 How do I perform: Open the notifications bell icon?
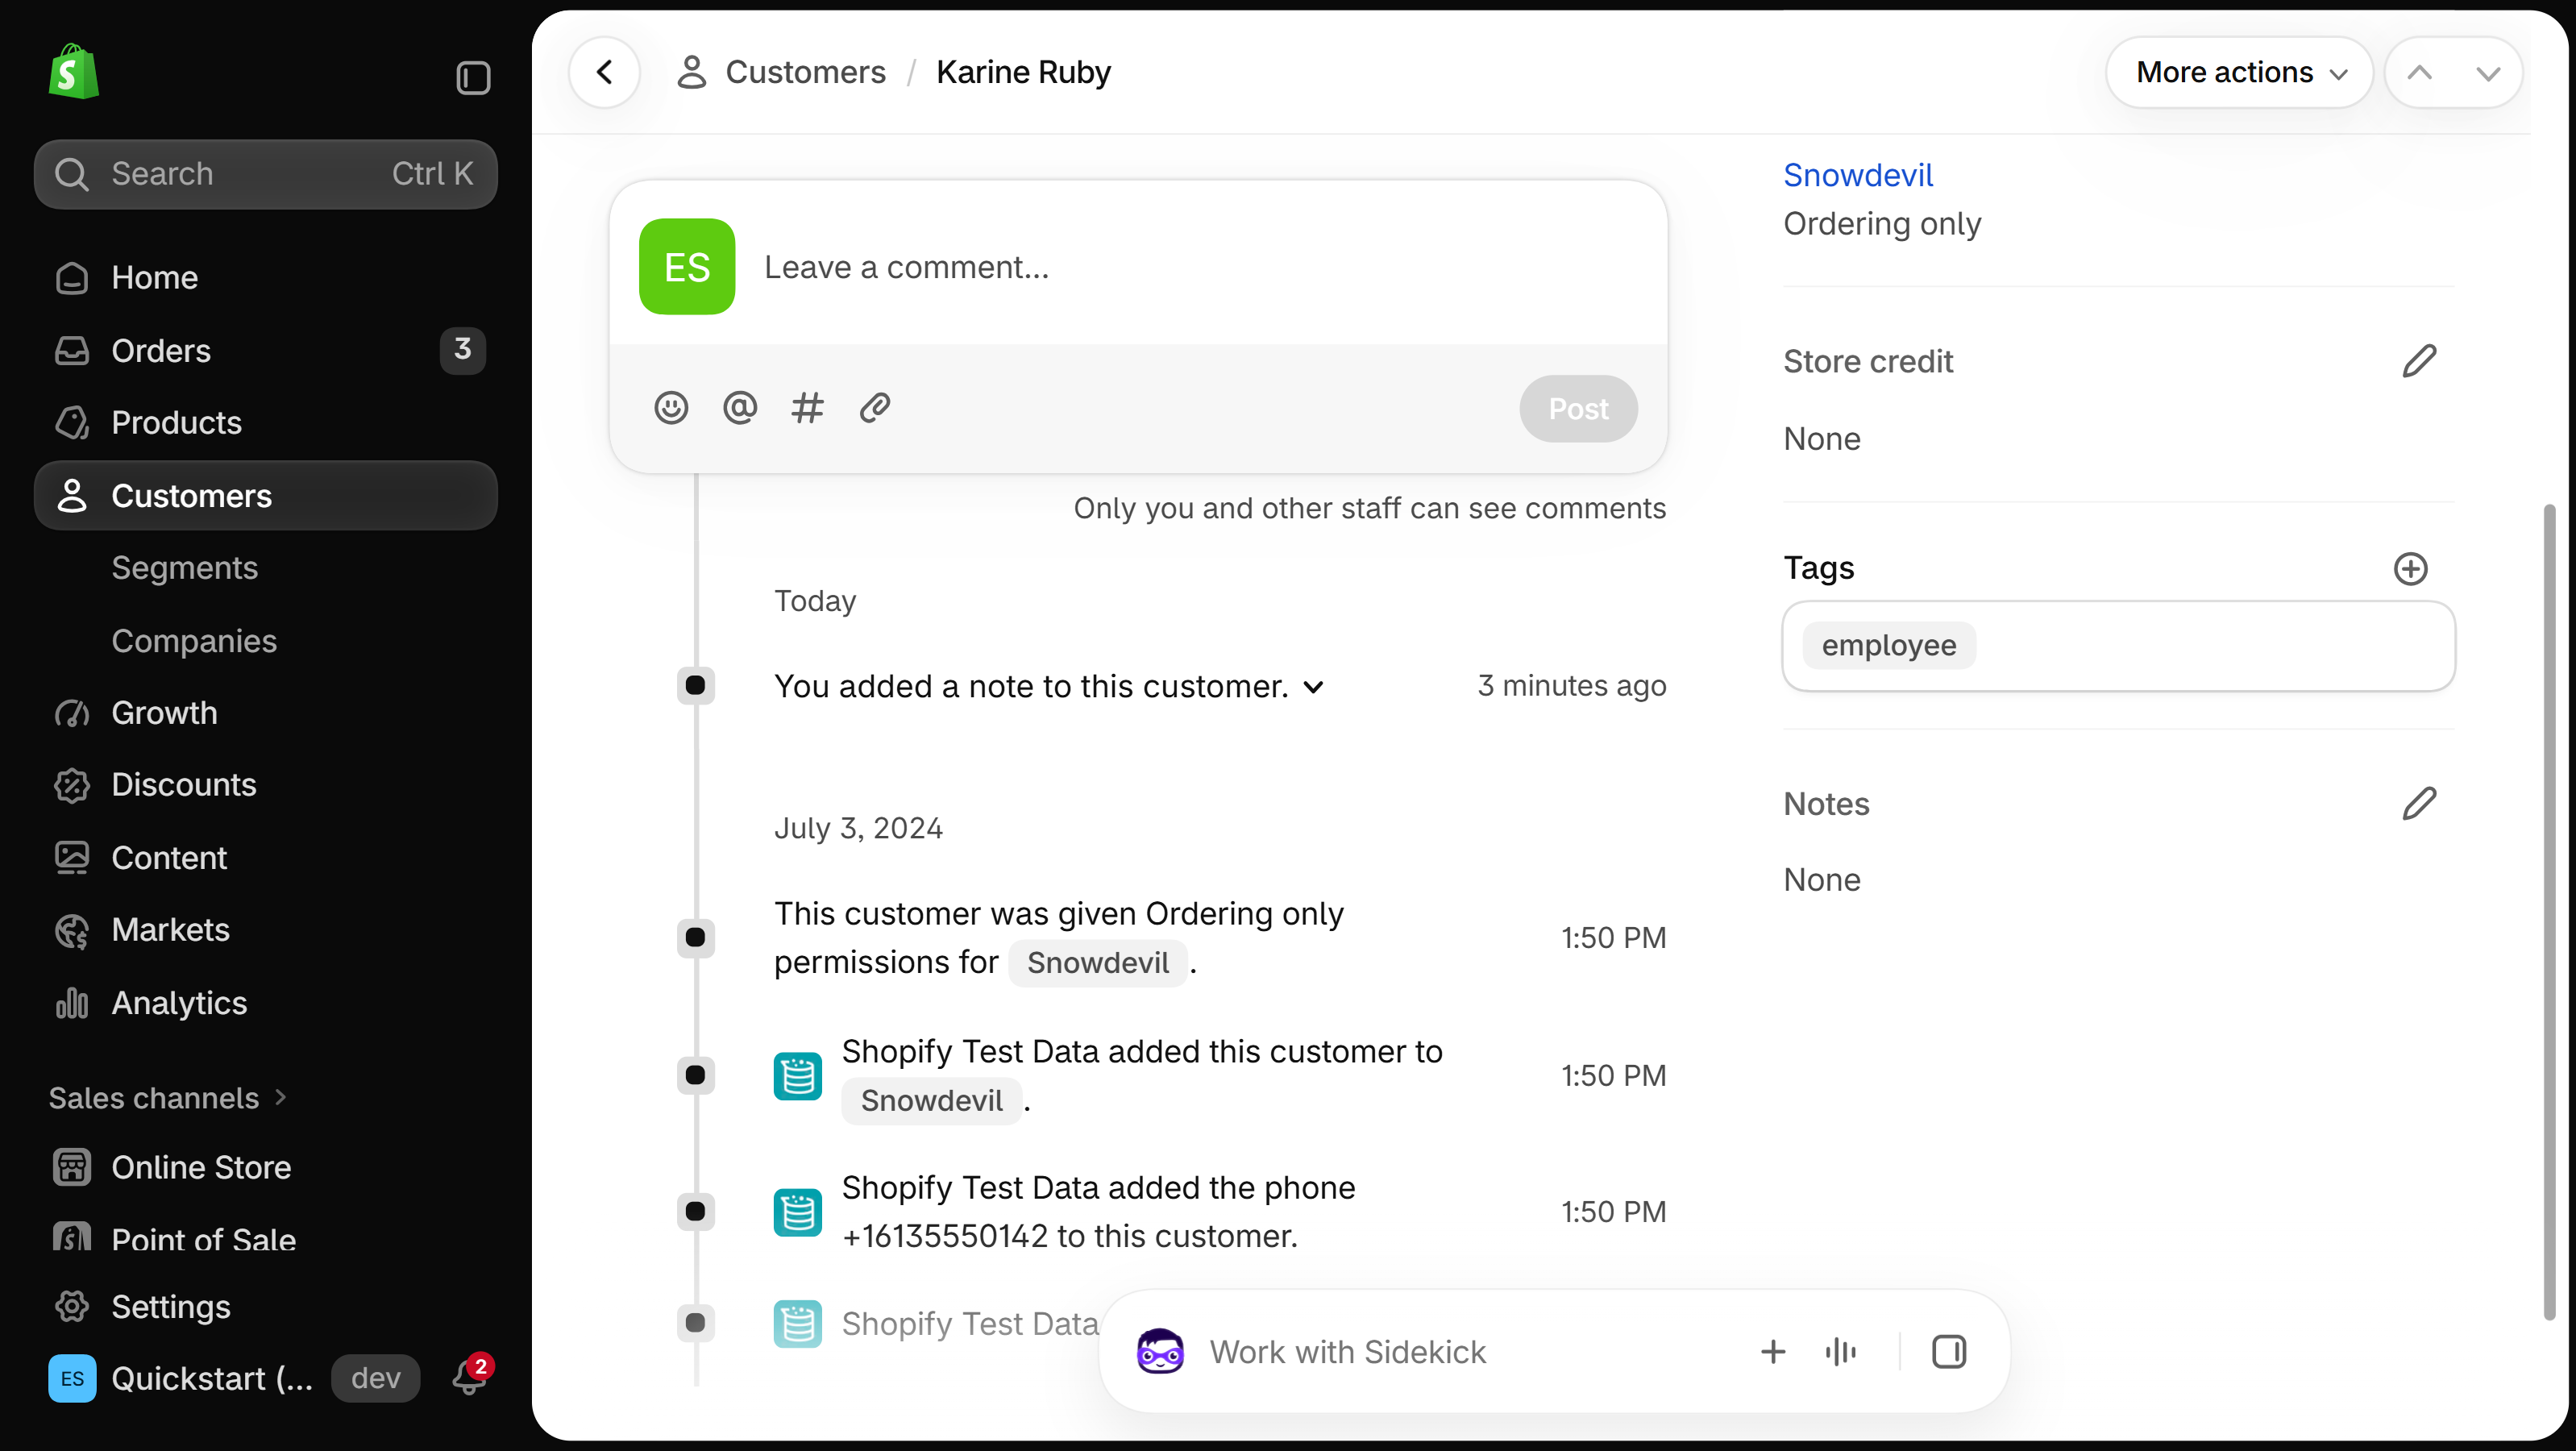(470, 1376)
